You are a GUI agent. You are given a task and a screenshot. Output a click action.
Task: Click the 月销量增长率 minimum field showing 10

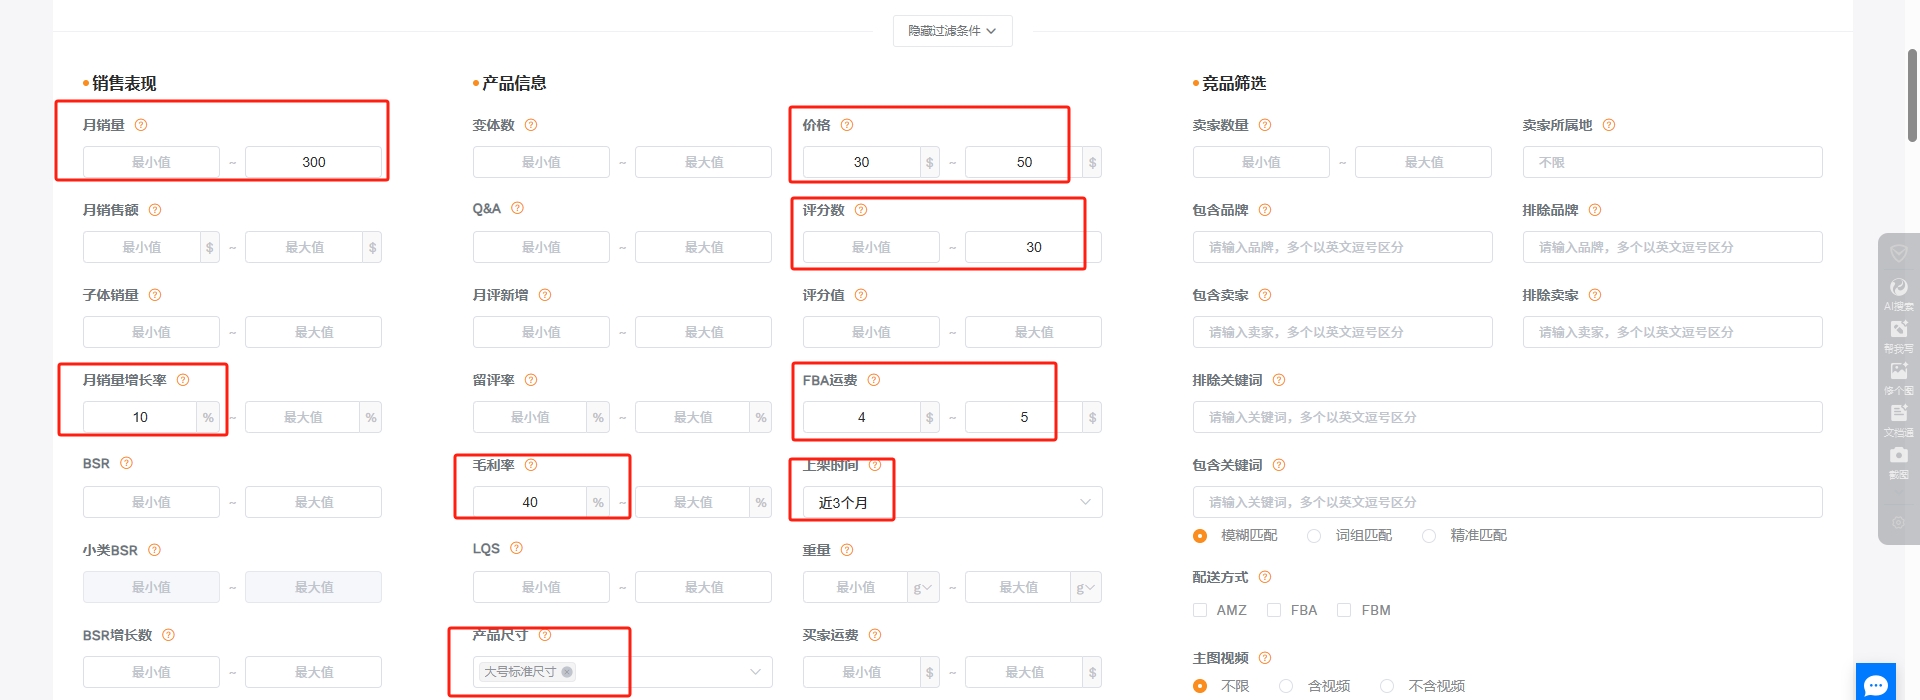point(140,417)
